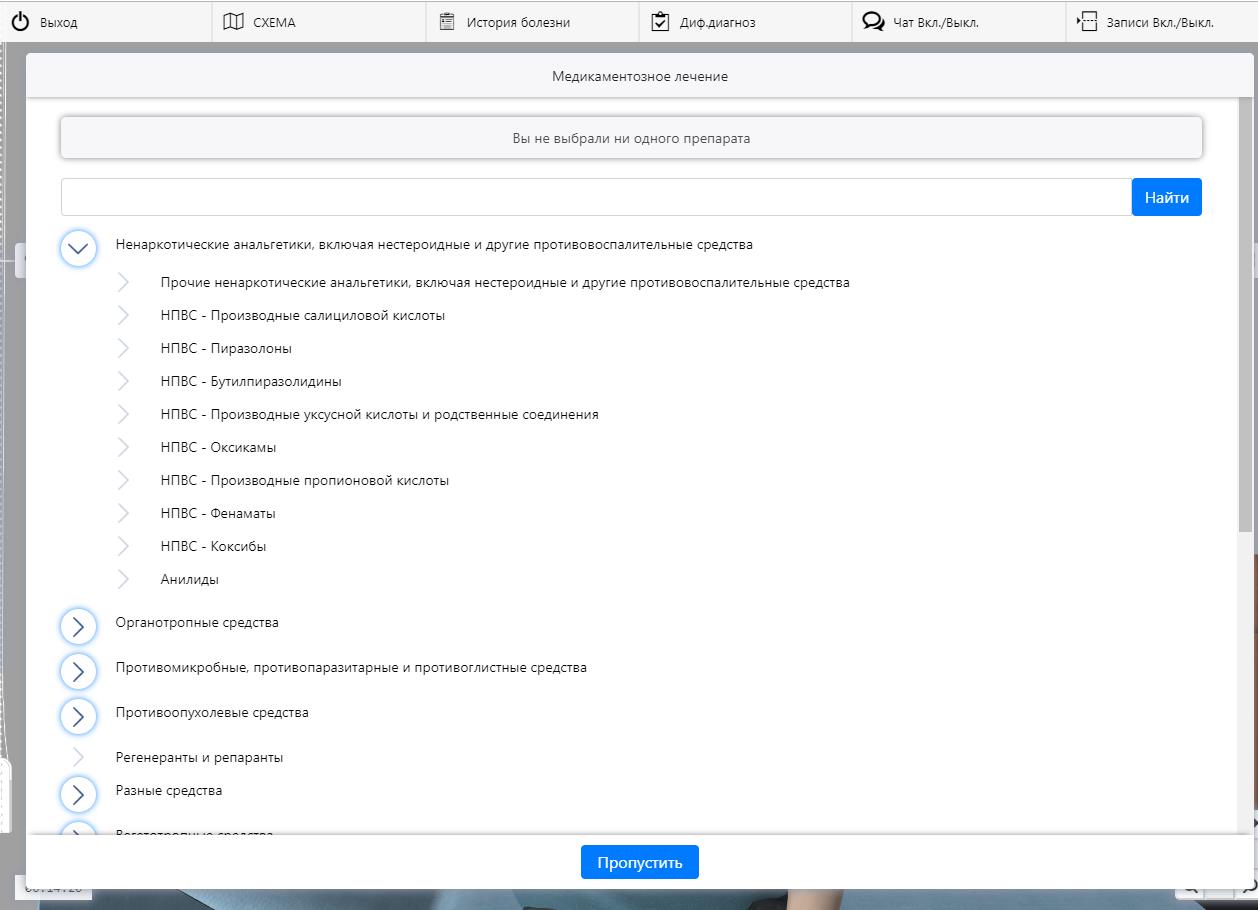
Task: Click the power icon next to Выход
Action: click(20, 22)
